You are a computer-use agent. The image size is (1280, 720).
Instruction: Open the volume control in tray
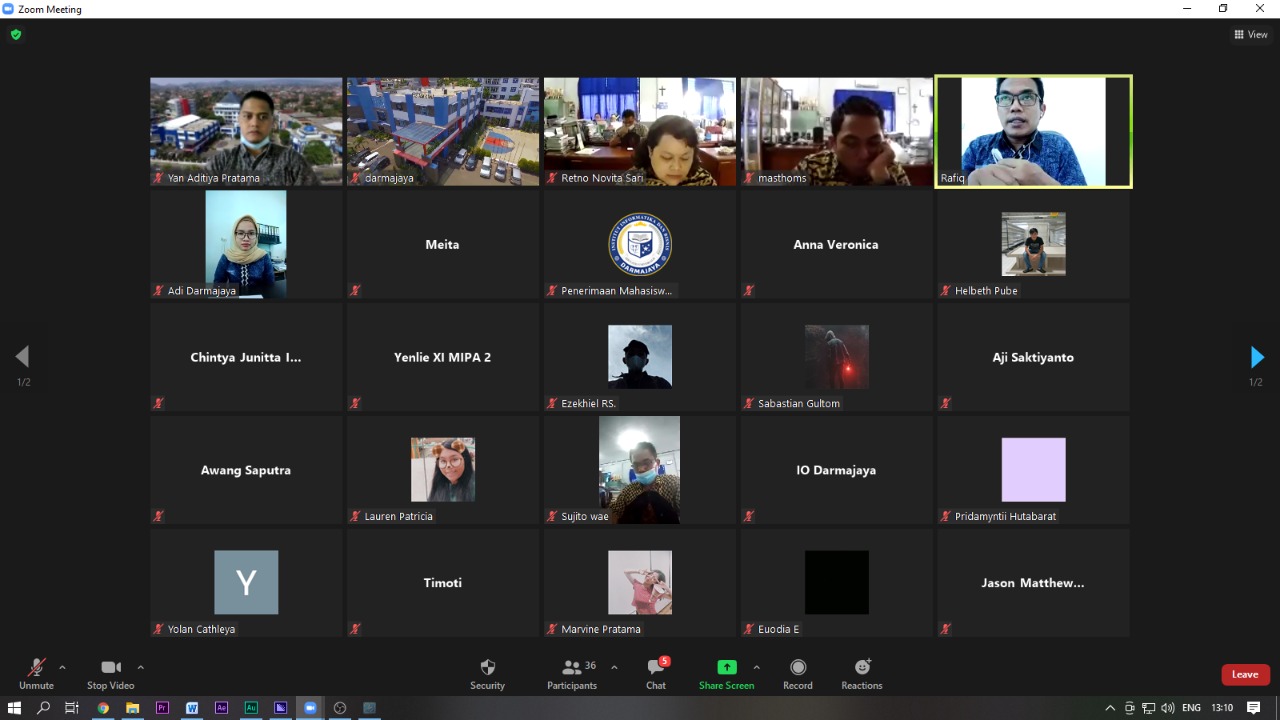tap(1167, 708)
